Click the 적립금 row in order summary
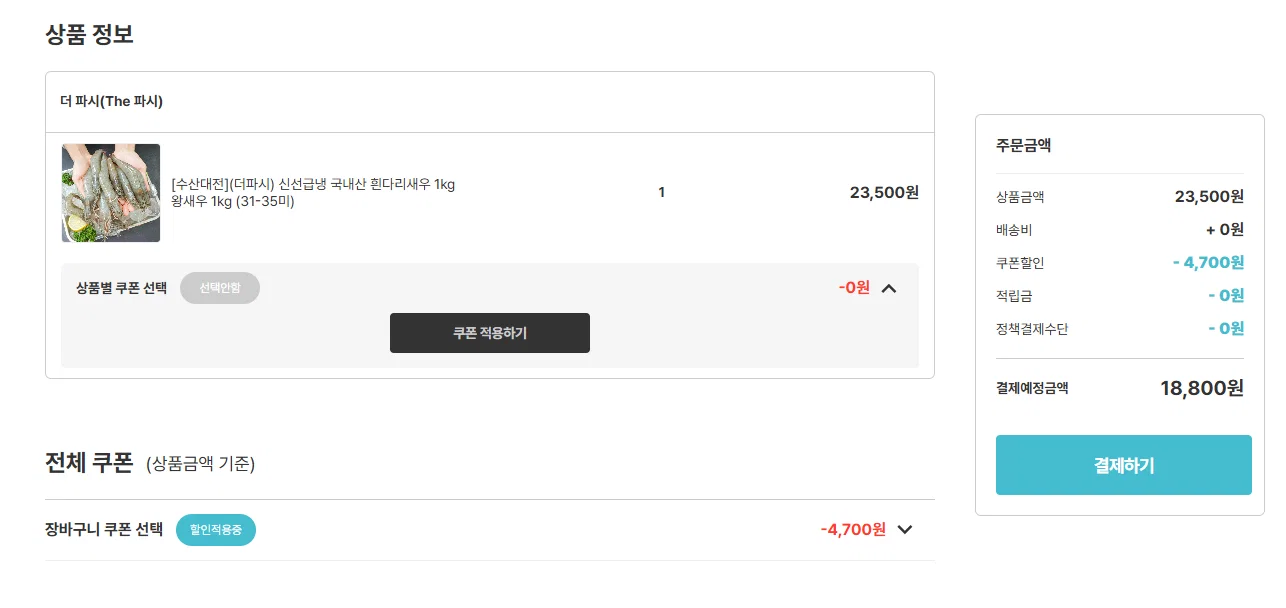This screenshot has height=608, width=1286. click(x=1120, y=296)
